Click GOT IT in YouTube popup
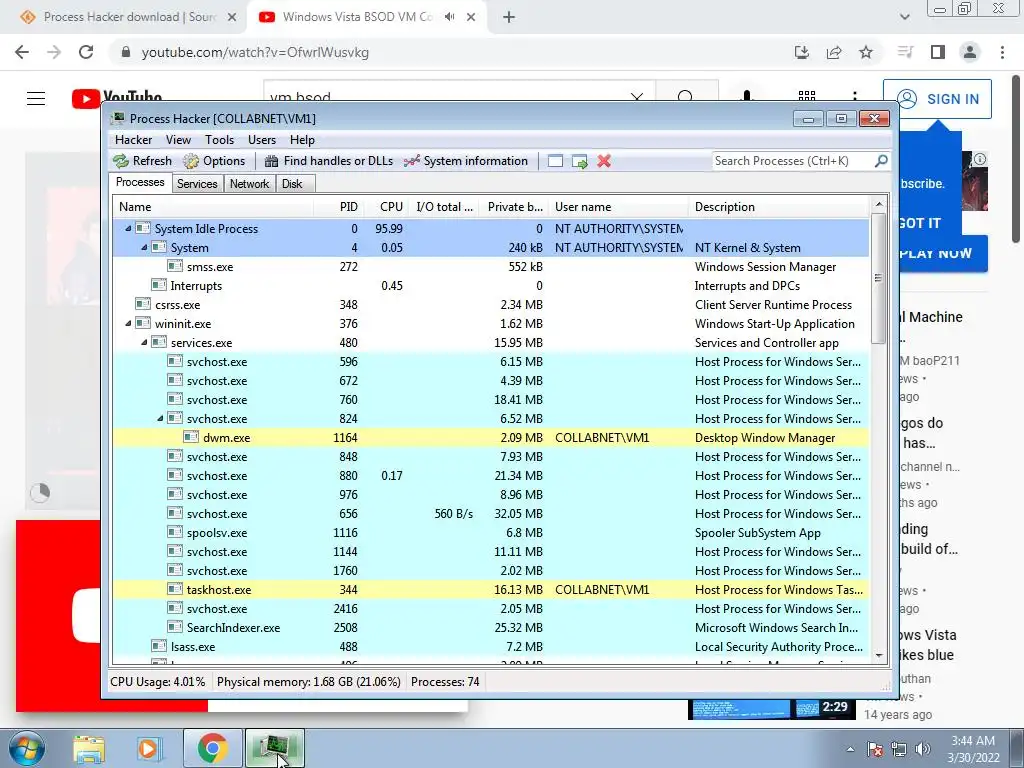1024x768 pixels. point(920,223)
